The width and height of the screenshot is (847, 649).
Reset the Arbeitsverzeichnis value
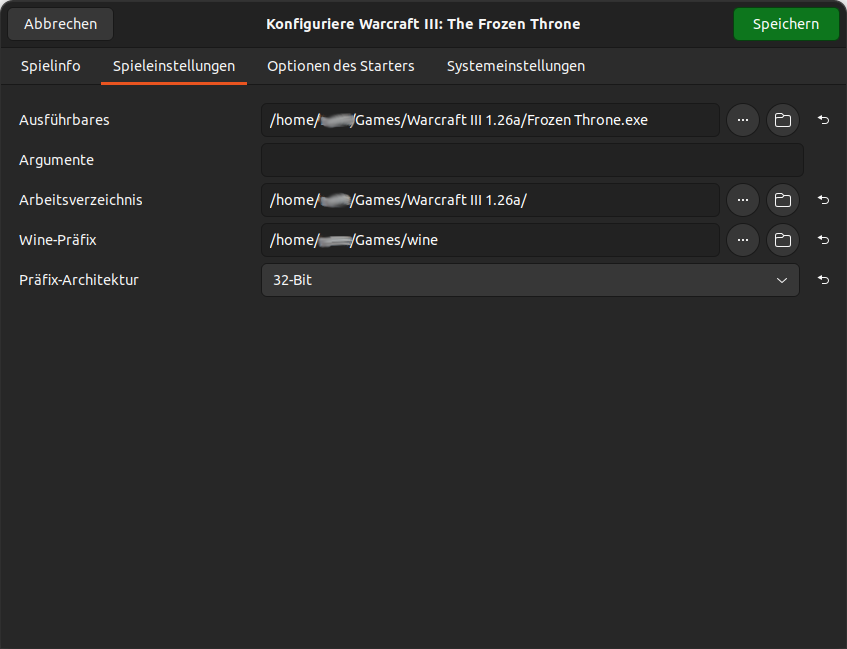pos(823,200)
